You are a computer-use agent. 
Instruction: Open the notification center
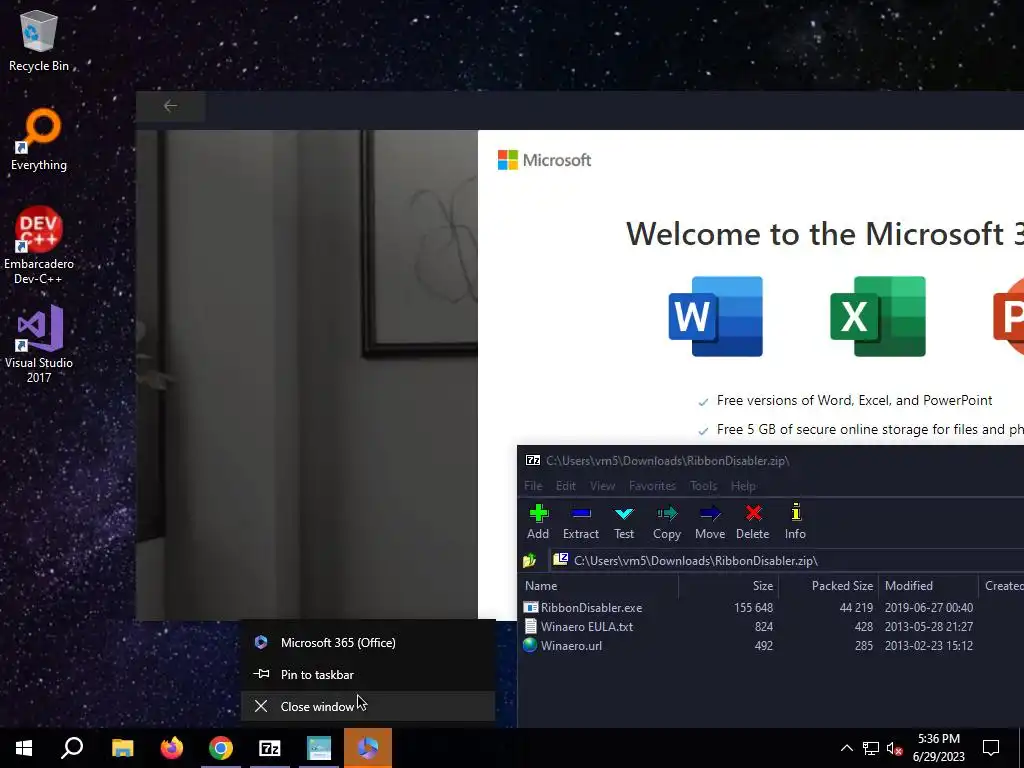point(991,748)
